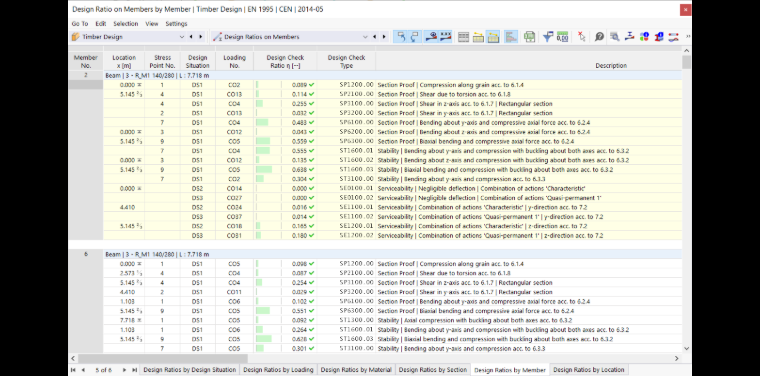Switch to Design Ratios by Design Situation tab
Image resolution: width=760 pixels, height=376 pixels.
[x=190, y=370]
